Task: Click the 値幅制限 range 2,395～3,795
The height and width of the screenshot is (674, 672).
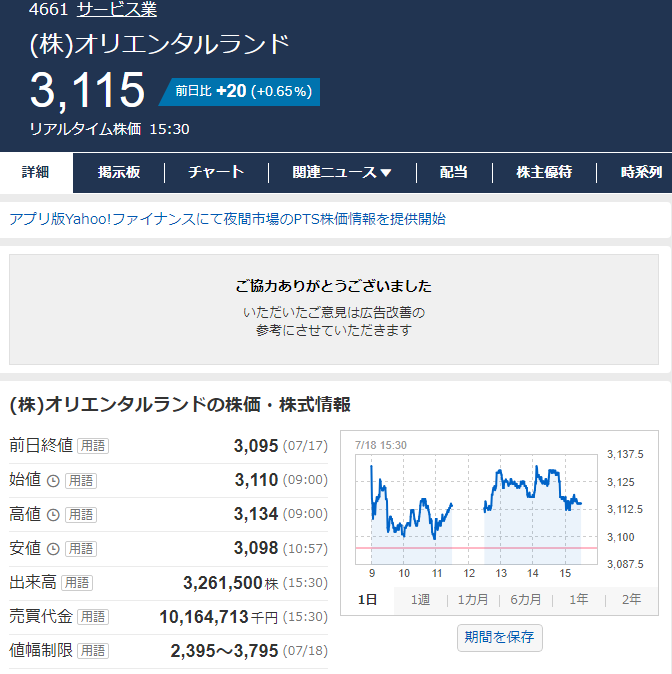Action: tap(224, 651)
